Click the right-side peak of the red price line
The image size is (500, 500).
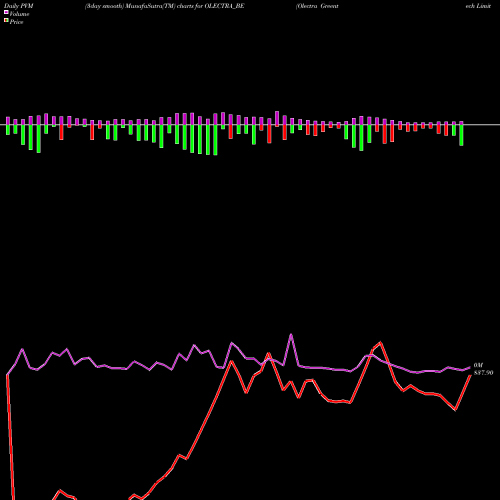tap(380, 342)
